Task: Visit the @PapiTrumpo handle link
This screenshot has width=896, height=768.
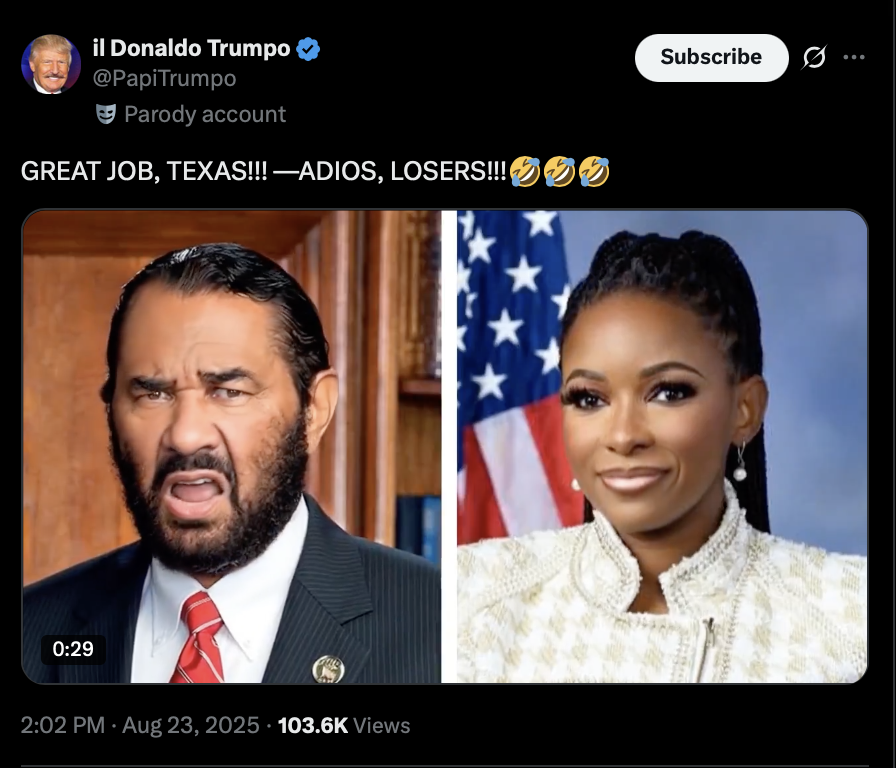Action: [x=165, y=78]
